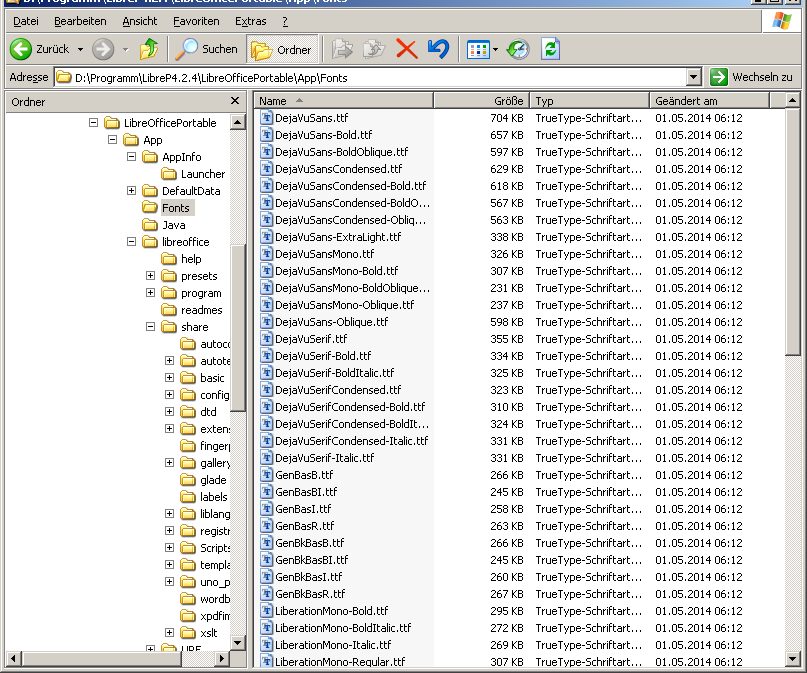Expand the DefaultData tree node
The image size is (807, 673).
pos(131,190)
